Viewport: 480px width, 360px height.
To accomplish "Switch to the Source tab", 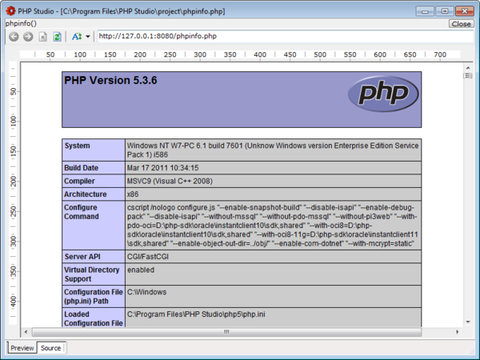I will point(51,348).
